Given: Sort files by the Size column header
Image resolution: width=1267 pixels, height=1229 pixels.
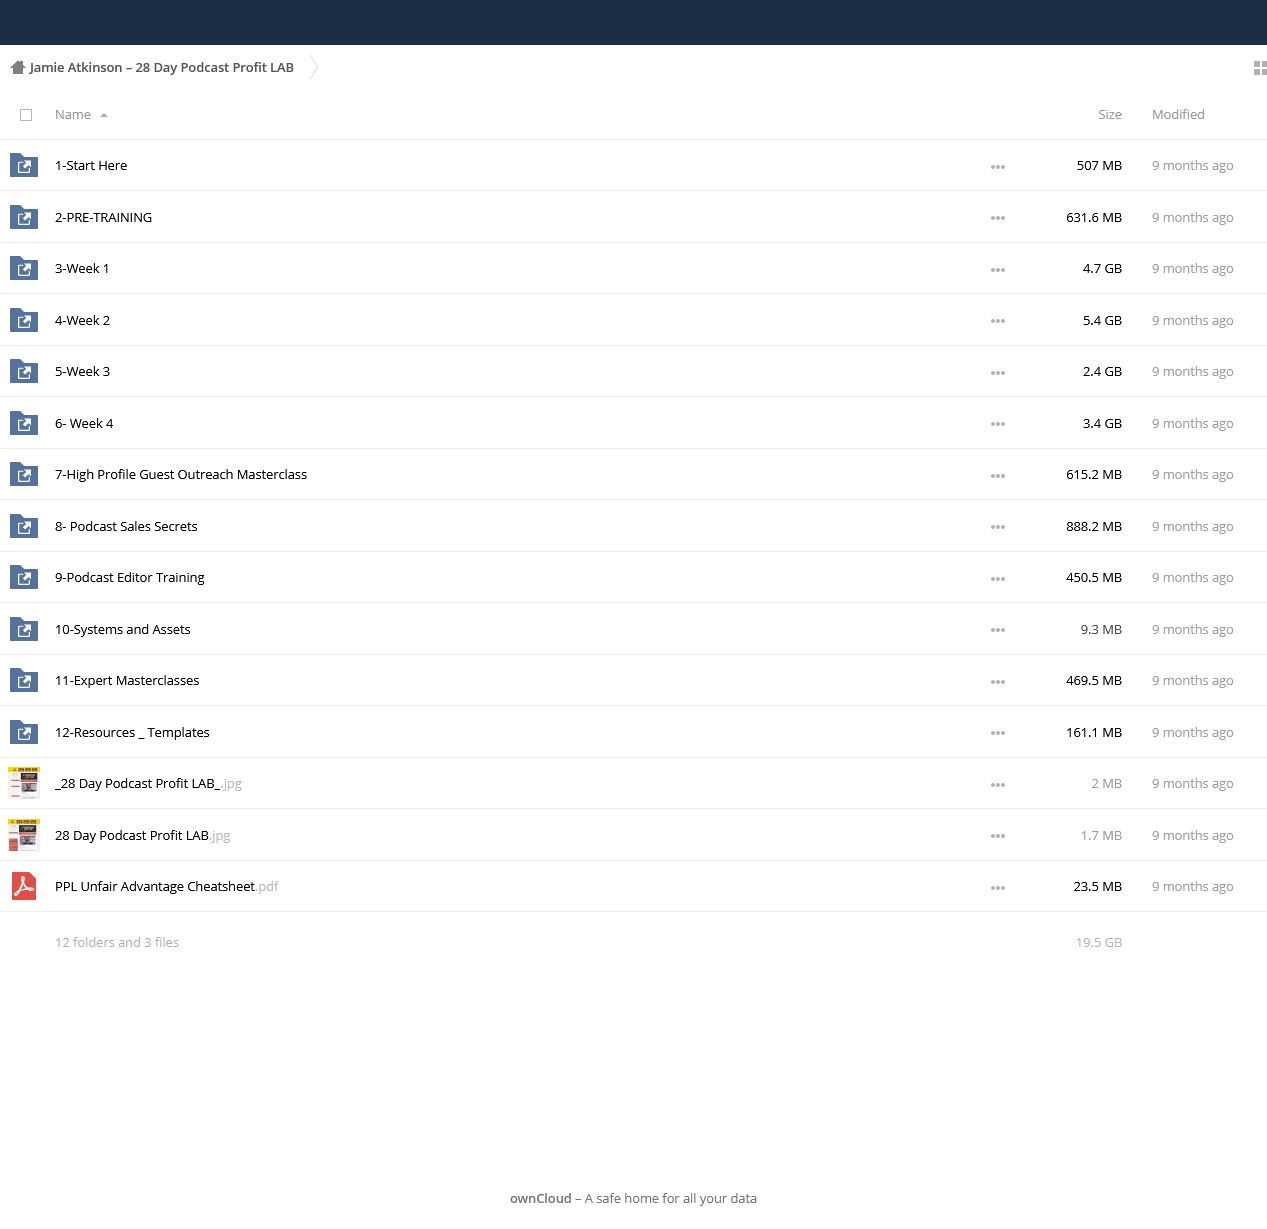Looking at the screenshot, I should 1110,115.
